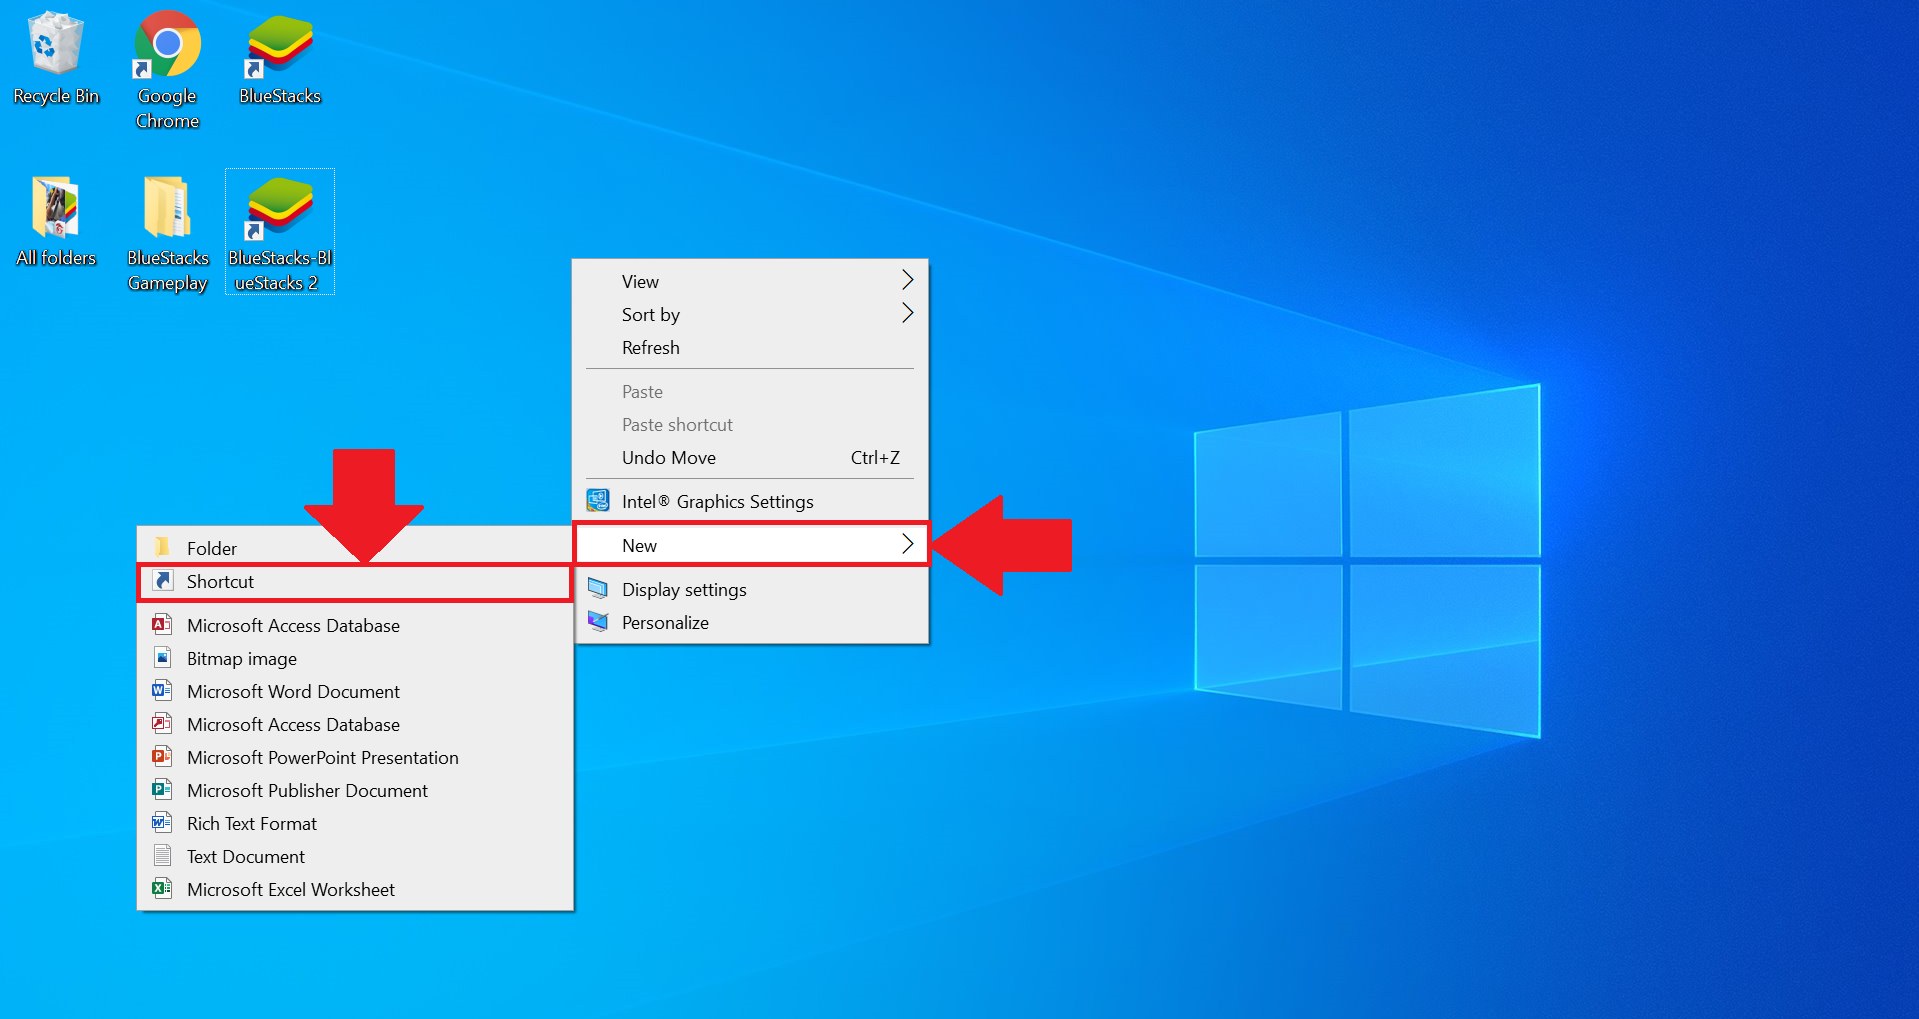Create a Microsoft Excel Worksheet
This screenshot has height=1019, width=1919.
355,889
